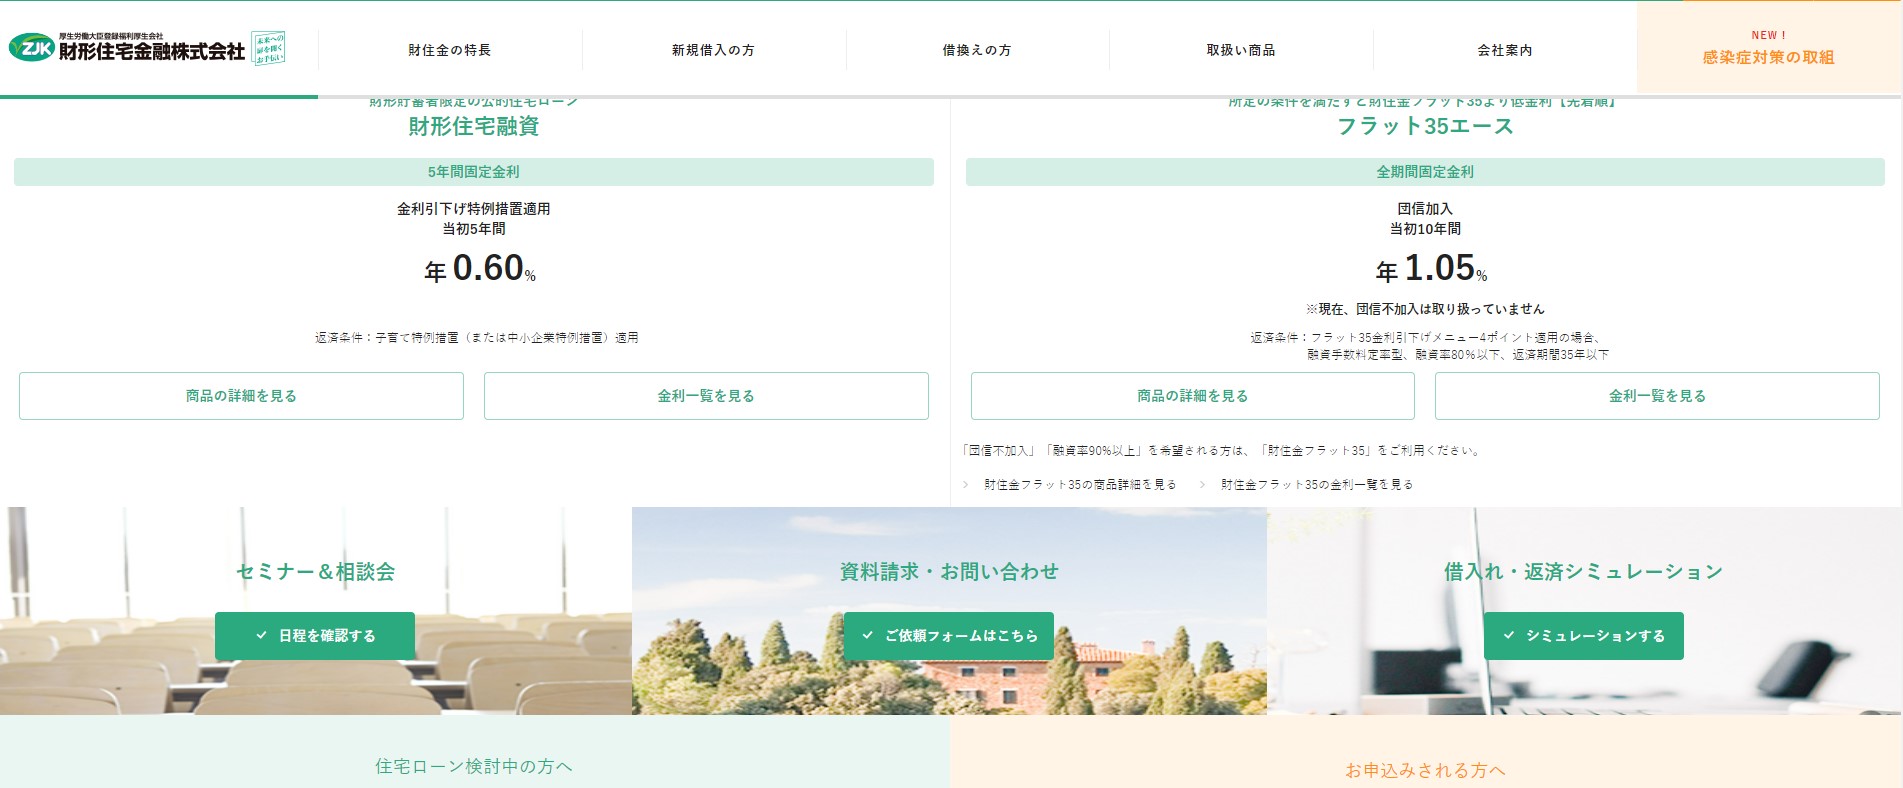Open the 新規借入の方 menu item
The height and width of the screenshot is (788, 1903).
coord(714,50)
